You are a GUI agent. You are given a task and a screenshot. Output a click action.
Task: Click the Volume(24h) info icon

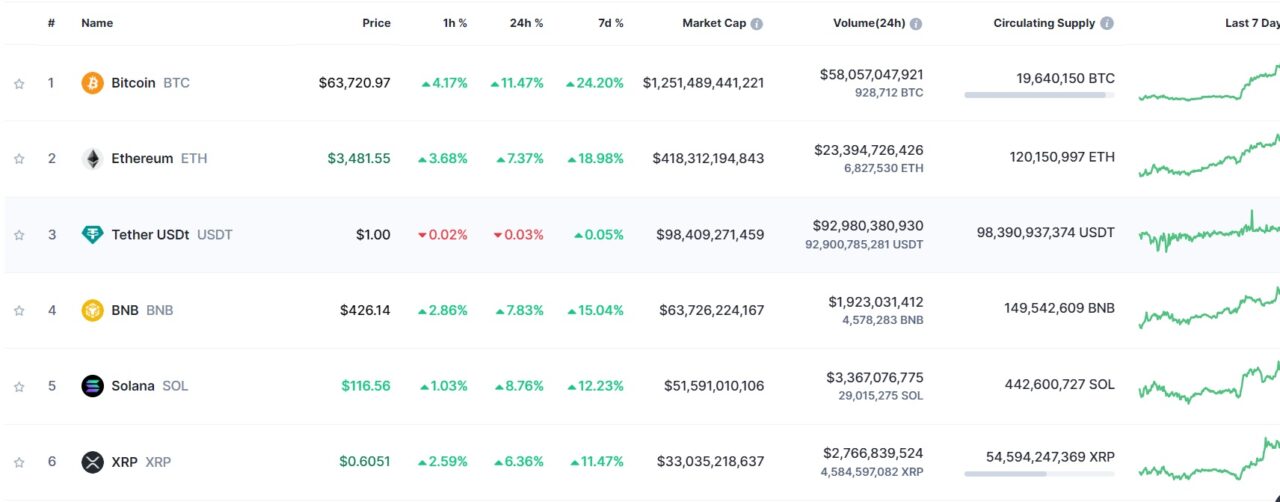point(916,23)
